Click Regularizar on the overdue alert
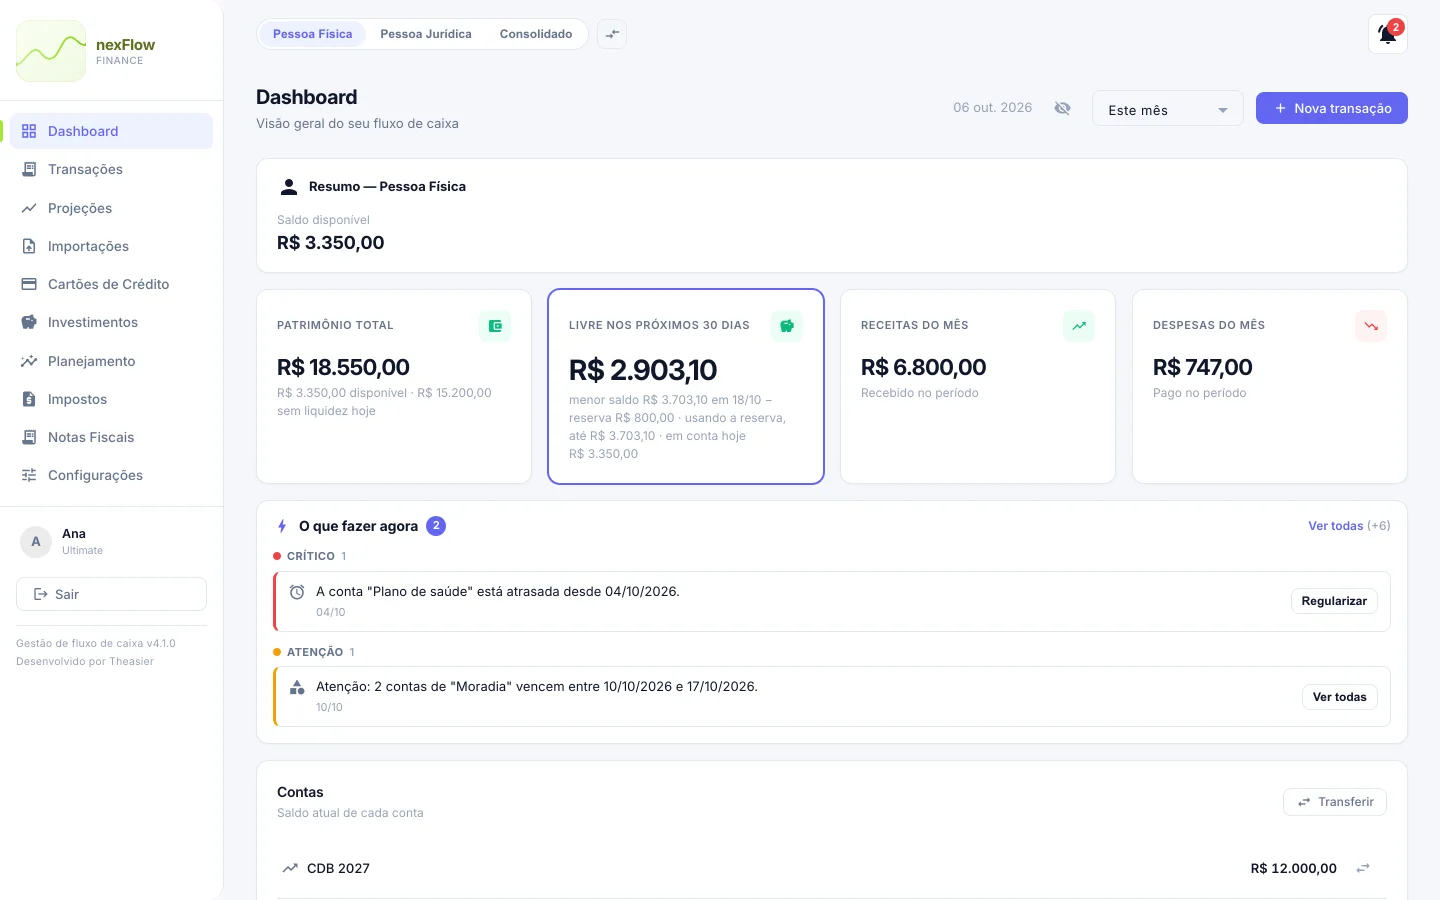Image resolution: width=1440 pixels, height=900 pixels. 1334,601
